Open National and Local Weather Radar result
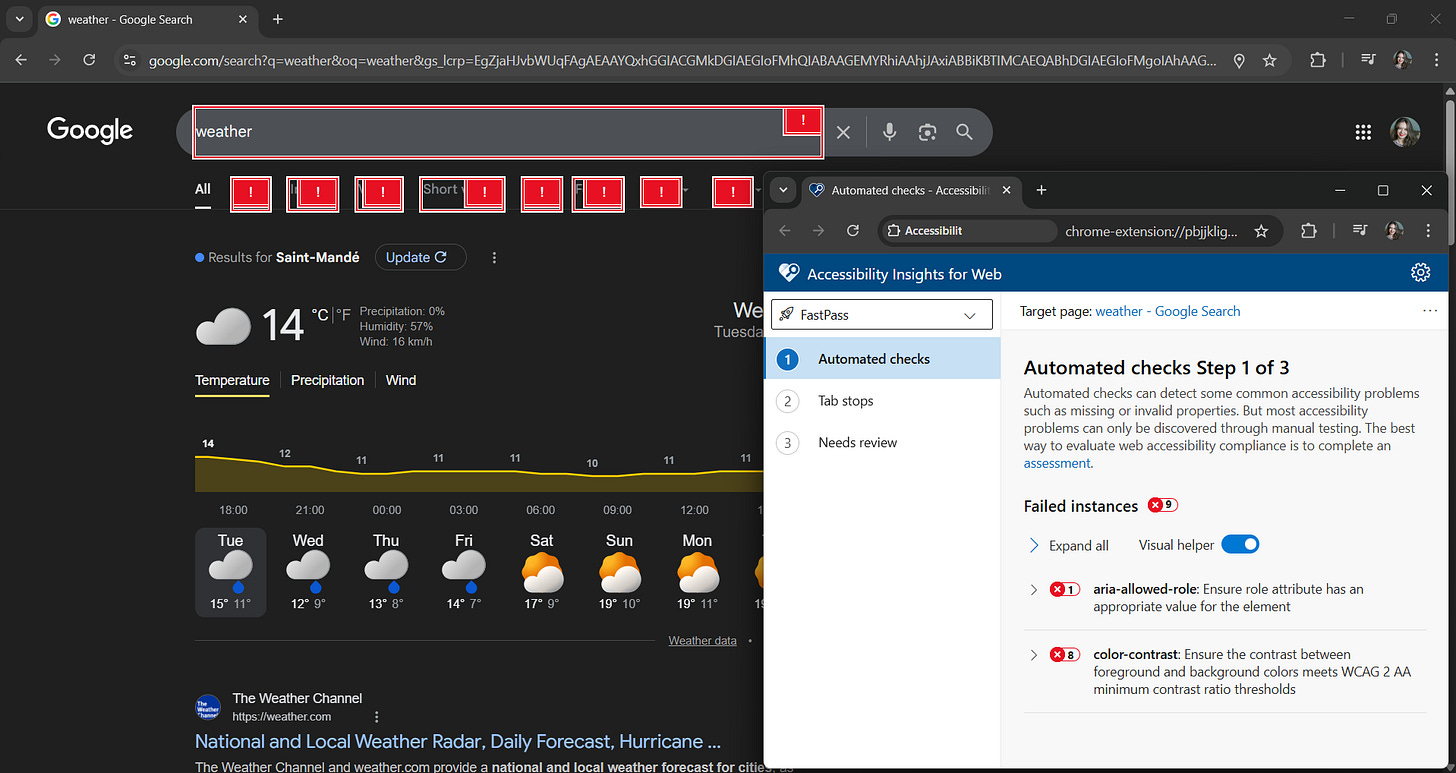This screenshot has width=1456, height=773. pyautogui.click(x=458, y=742)
